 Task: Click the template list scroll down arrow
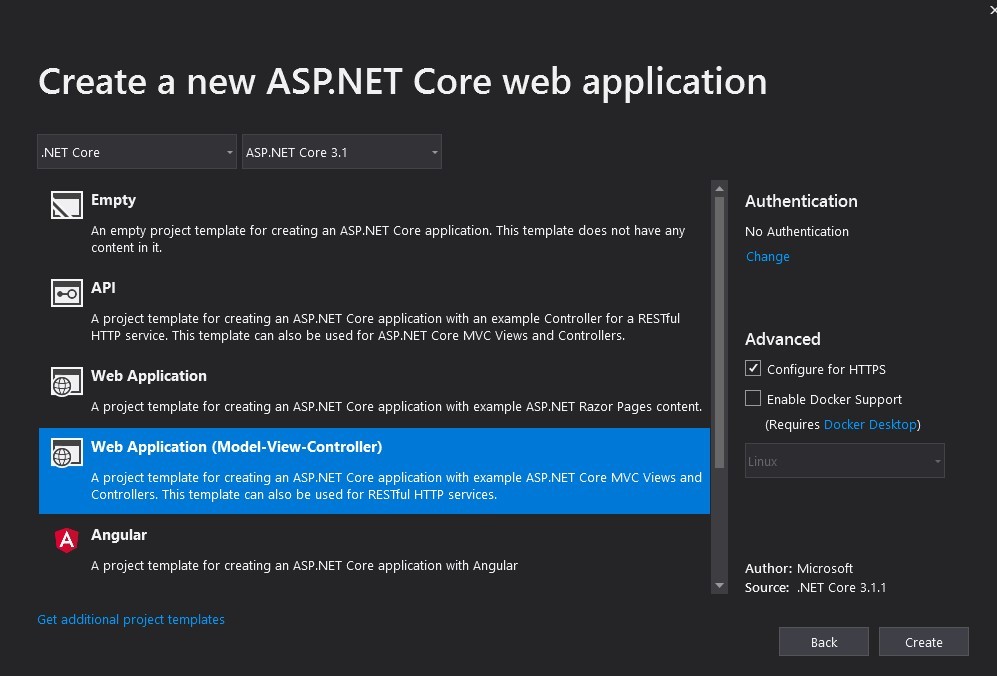(719, 586)
